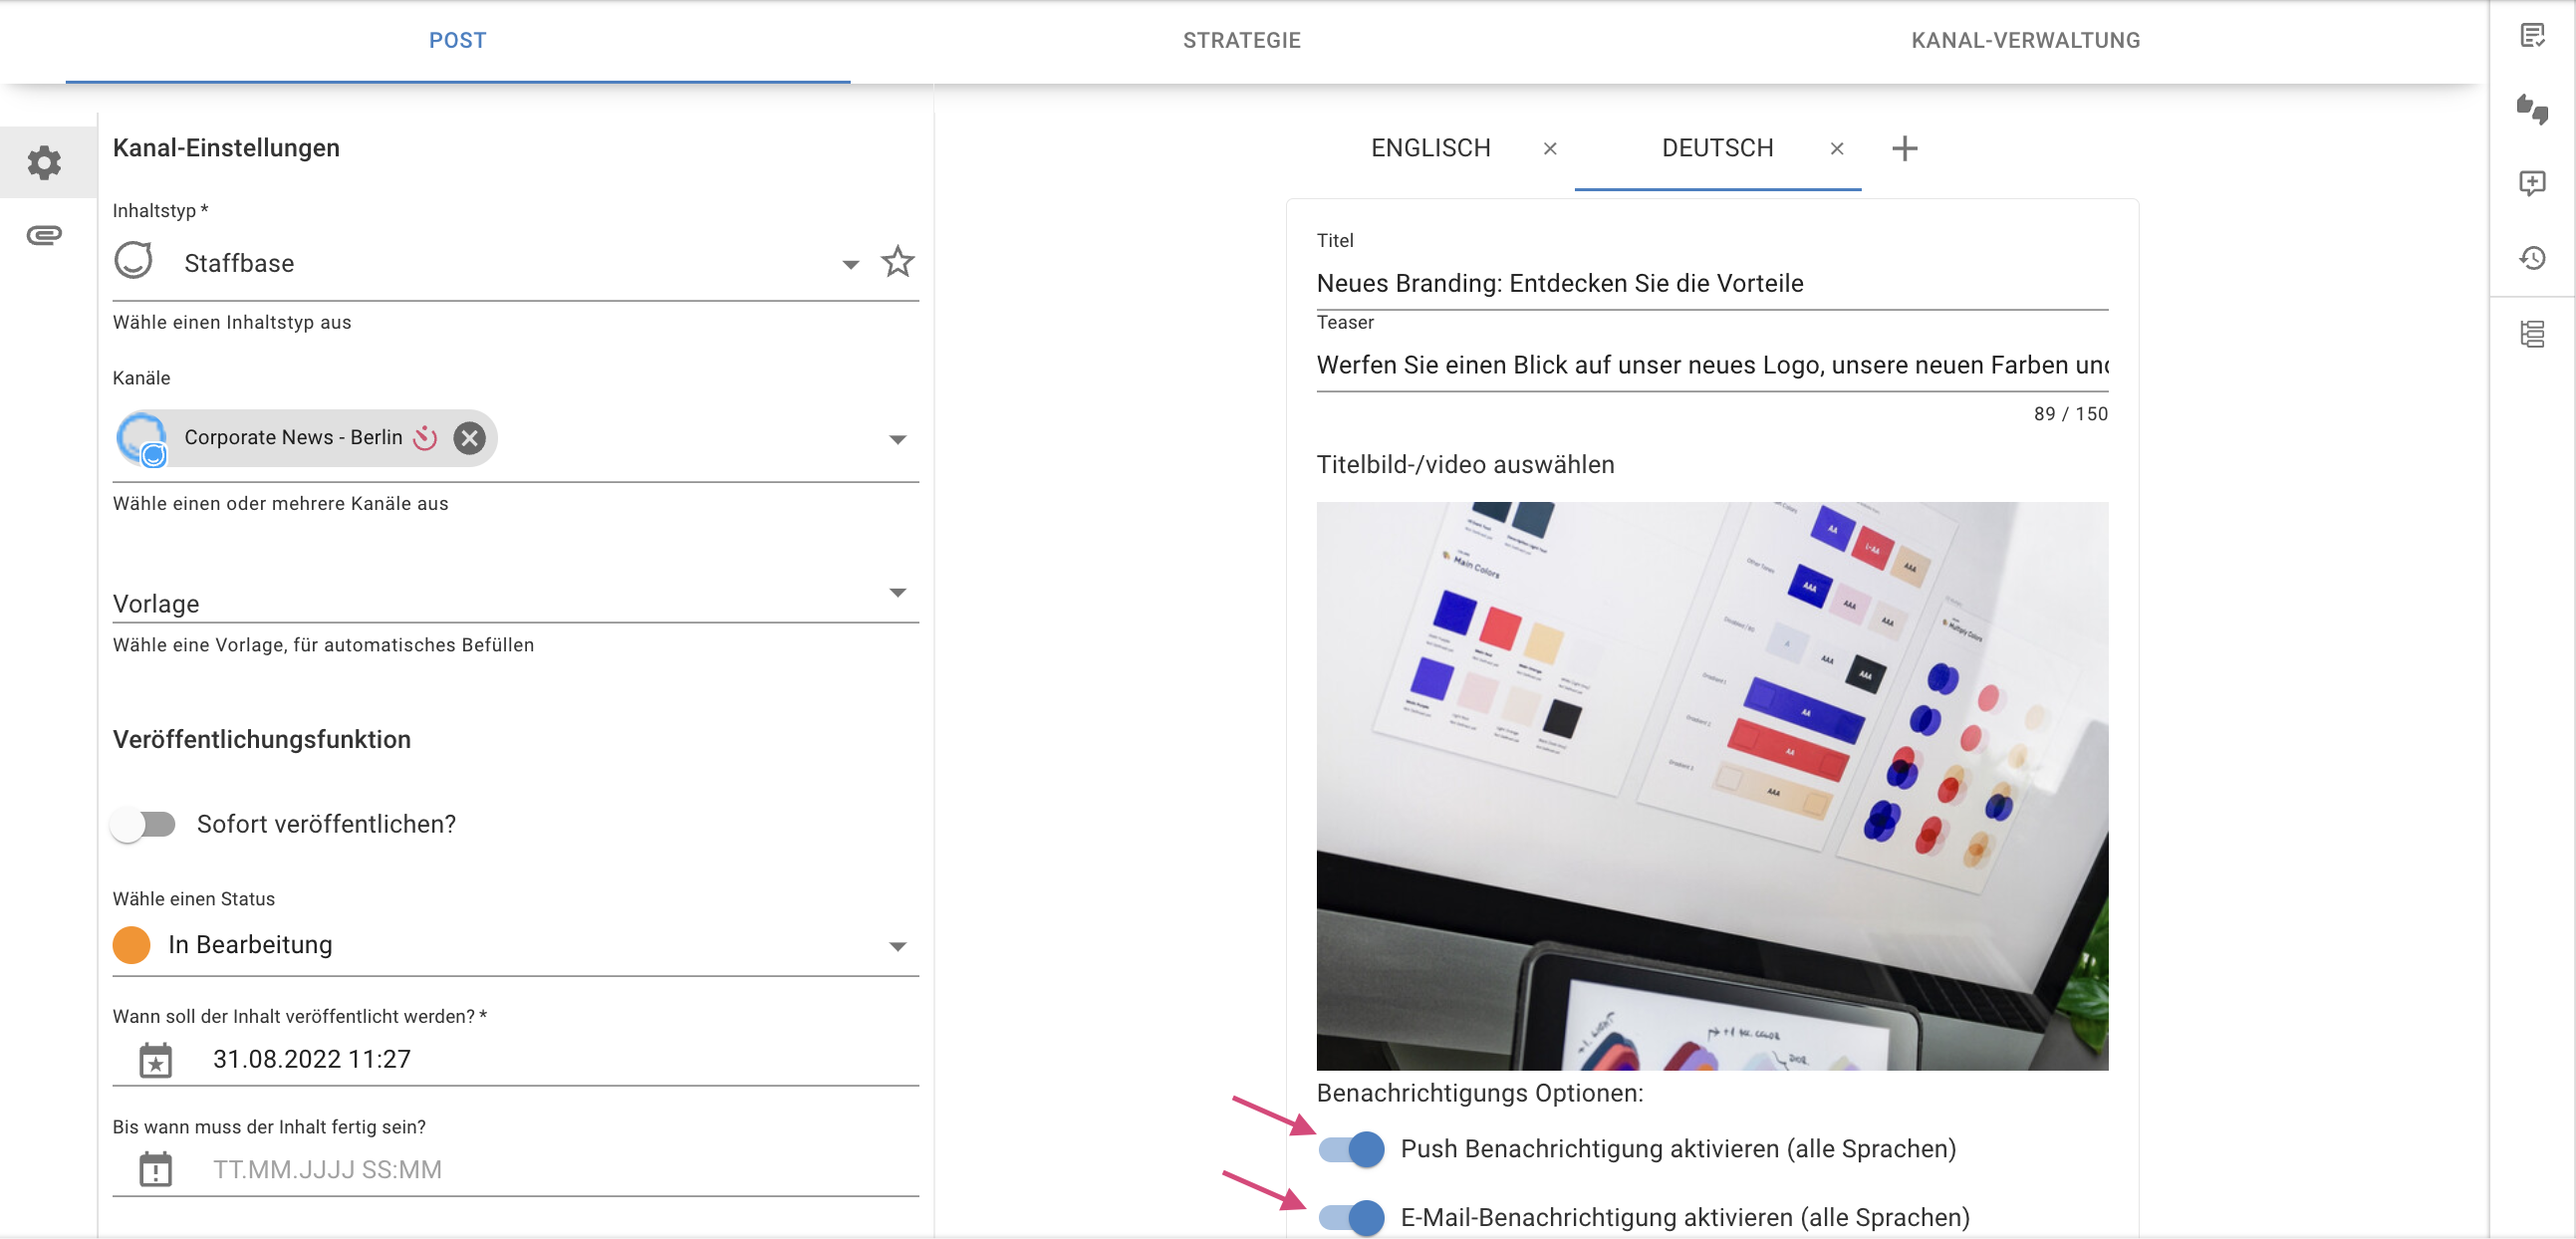This screenshot has width=2576, height=1239.
Task: Click the Teaser text field
Action: coord(1712,365)
